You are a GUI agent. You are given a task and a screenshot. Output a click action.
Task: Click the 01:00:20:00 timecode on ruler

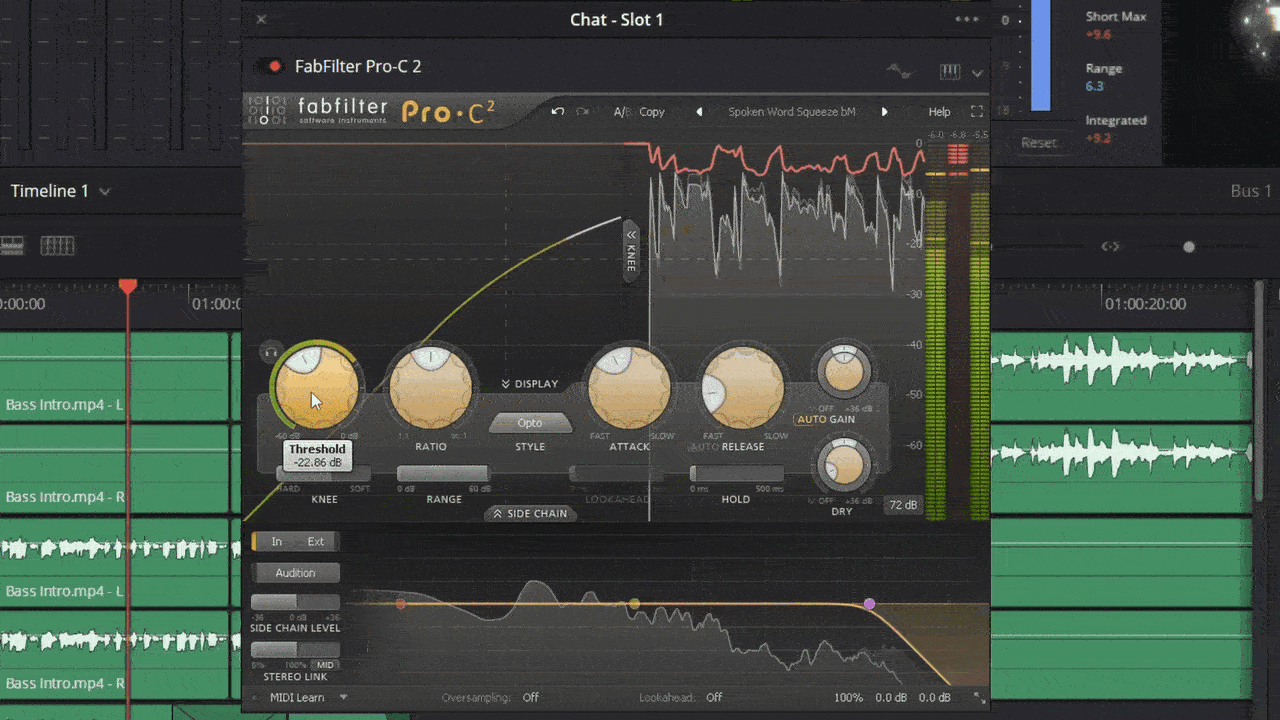pyautogui.click(x=1145, y=304)
